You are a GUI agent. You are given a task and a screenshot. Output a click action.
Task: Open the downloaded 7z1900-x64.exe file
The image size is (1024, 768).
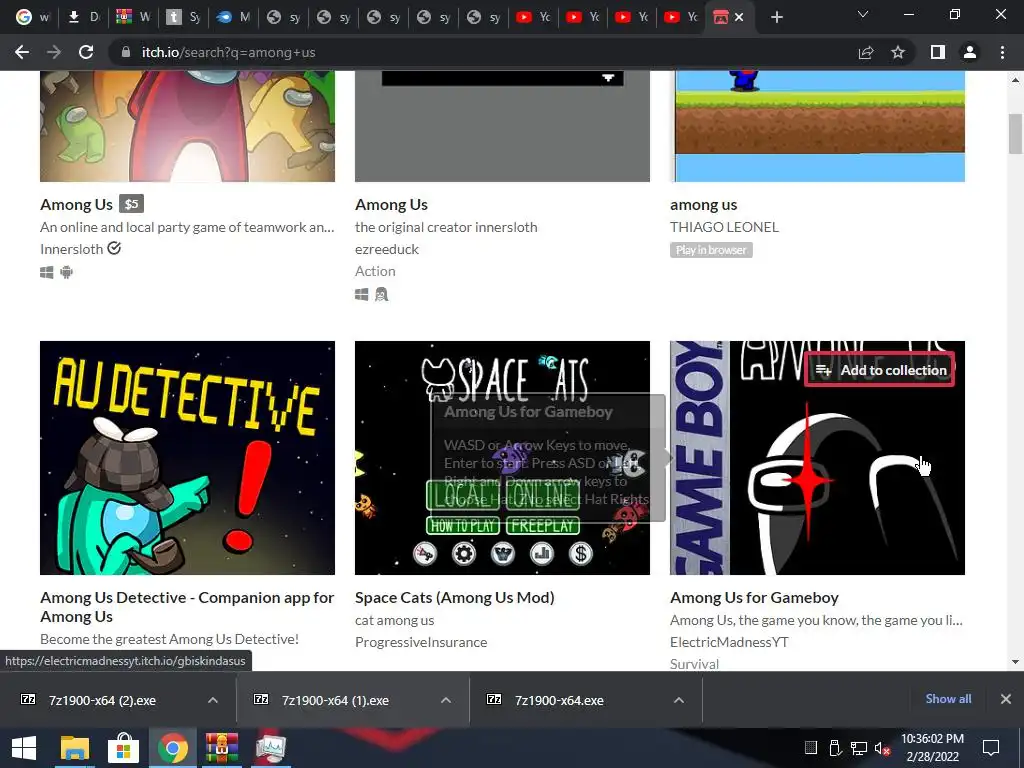[559, 700]
